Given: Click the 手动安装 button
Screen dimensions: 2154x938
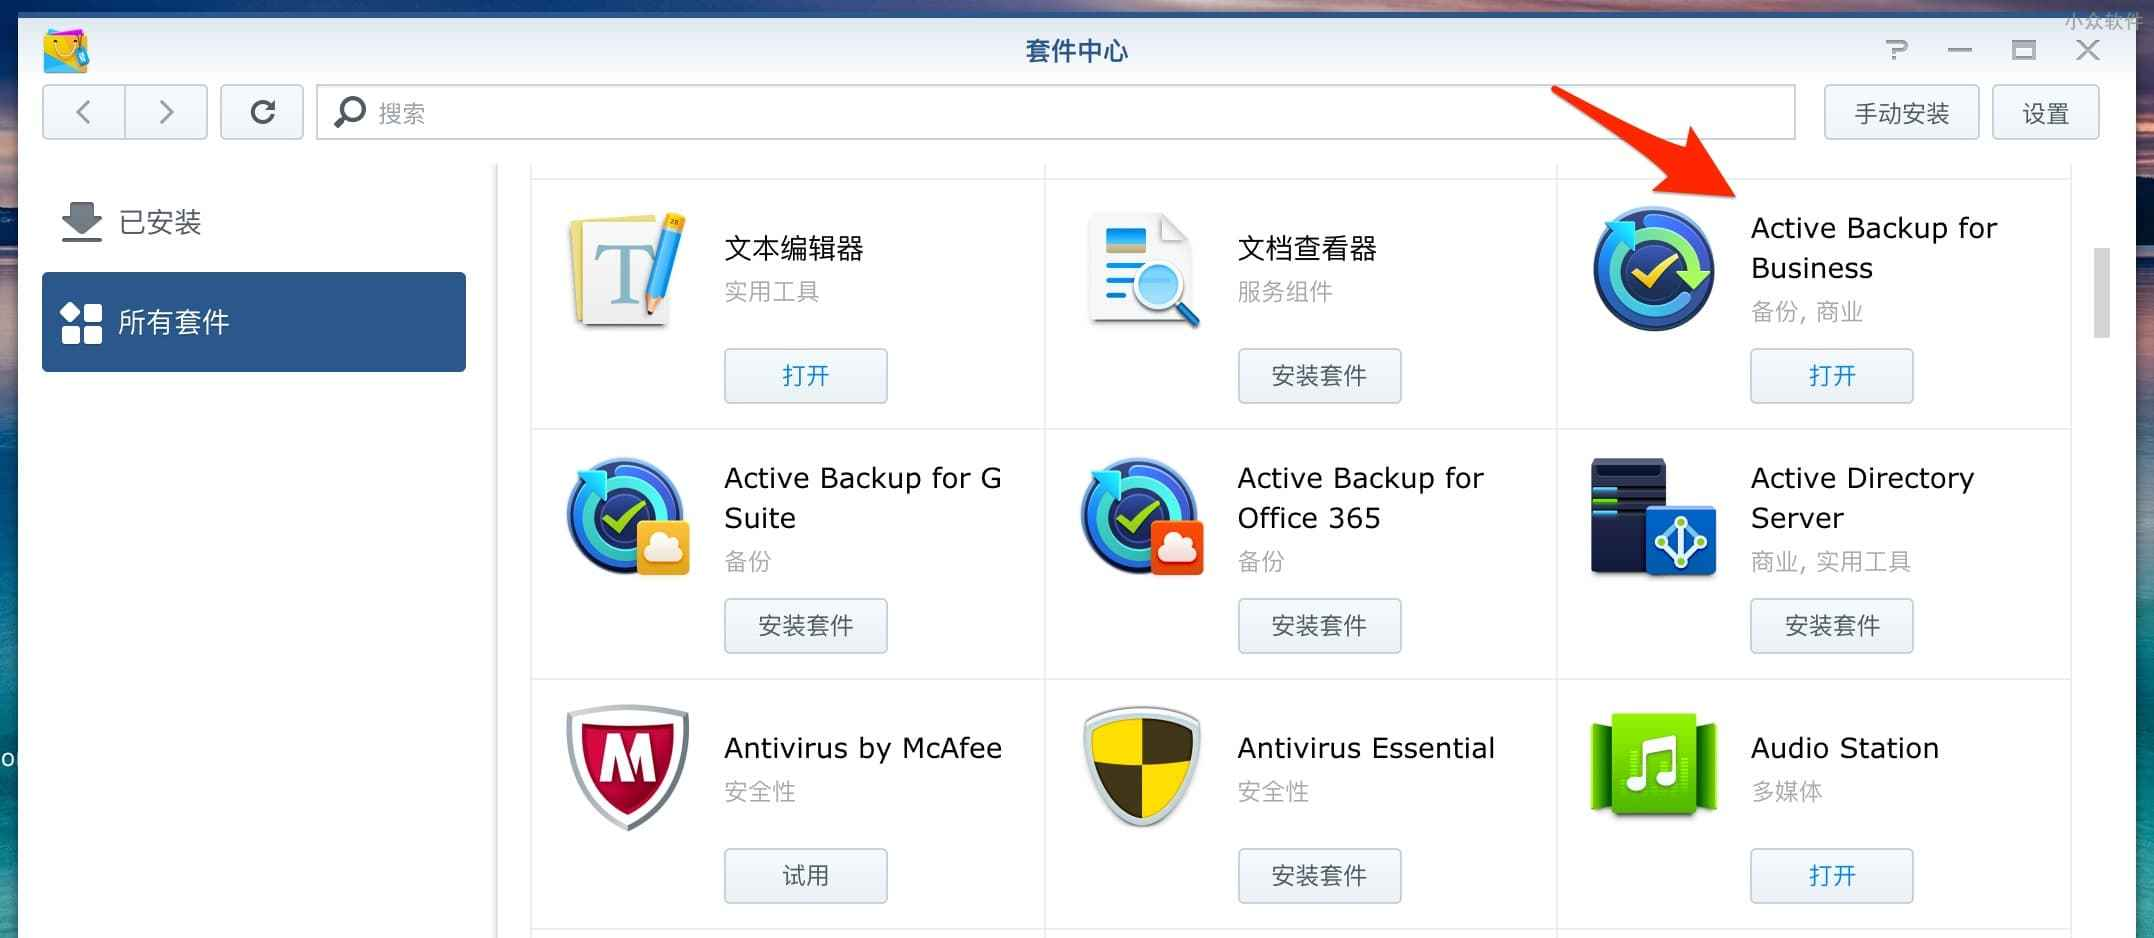Looking at the screenshot, I should click(x=1900, y=113).
